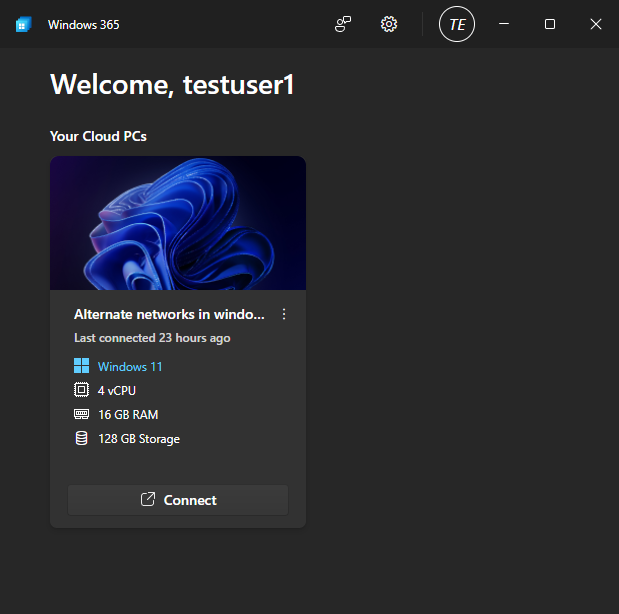Click the RAM memory icon
Viewport: 619px width, 614px height.
coord(81,414)
